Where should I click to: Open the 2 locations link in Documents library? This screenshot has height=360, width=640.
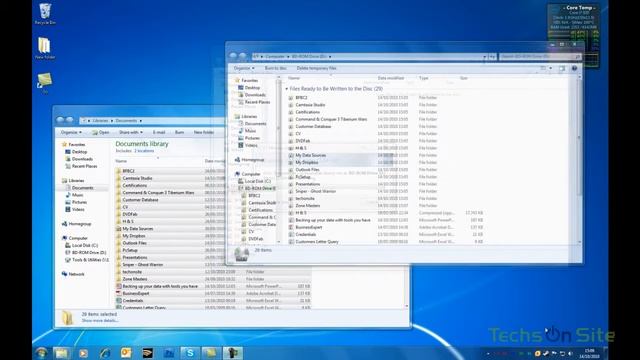[144, 151]
